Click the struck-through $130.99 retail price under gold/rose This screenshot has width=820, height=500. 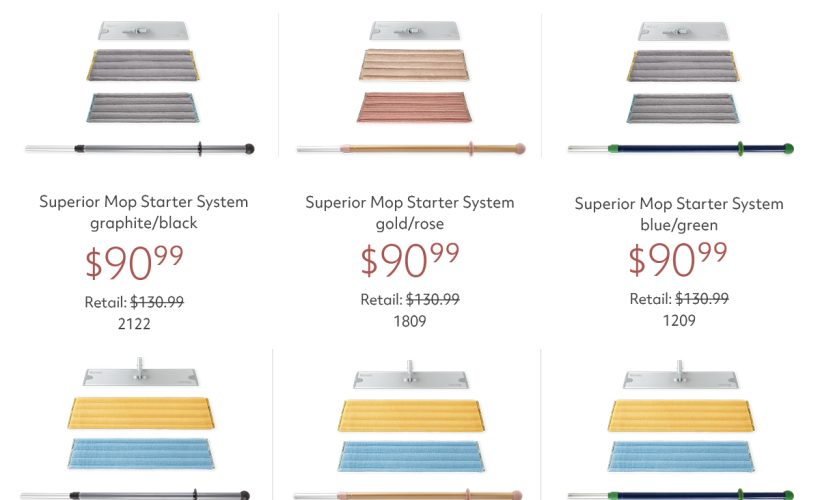pyautogui.click(x=433, y=300)
